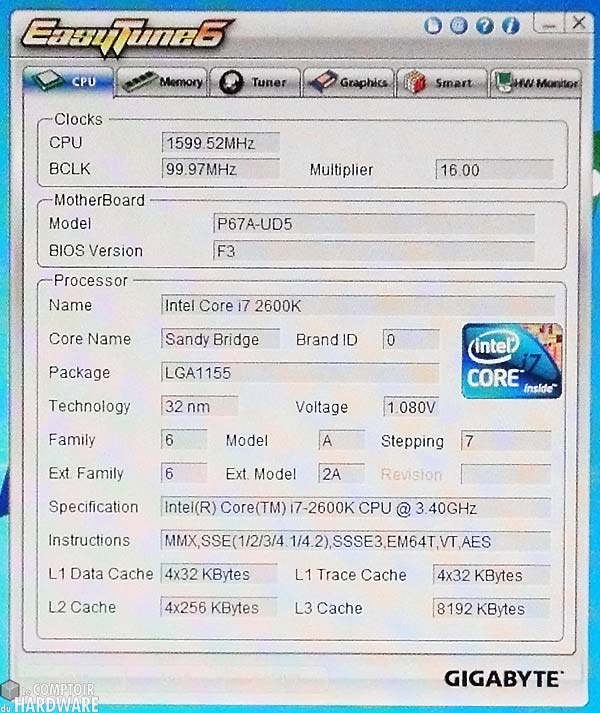This screenshot has height=713, width=600.
Task: Click the Voltage field showing 1.080V
Action: coord(411,407)
